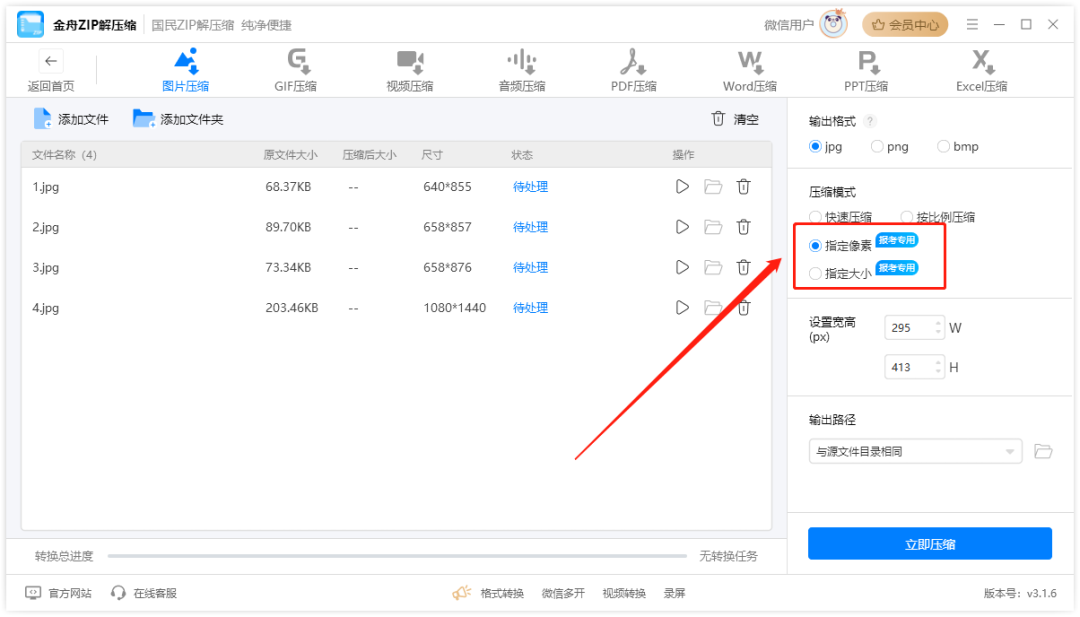
Task: Browse output folder icon beside path
Action: click(1043, 452)
